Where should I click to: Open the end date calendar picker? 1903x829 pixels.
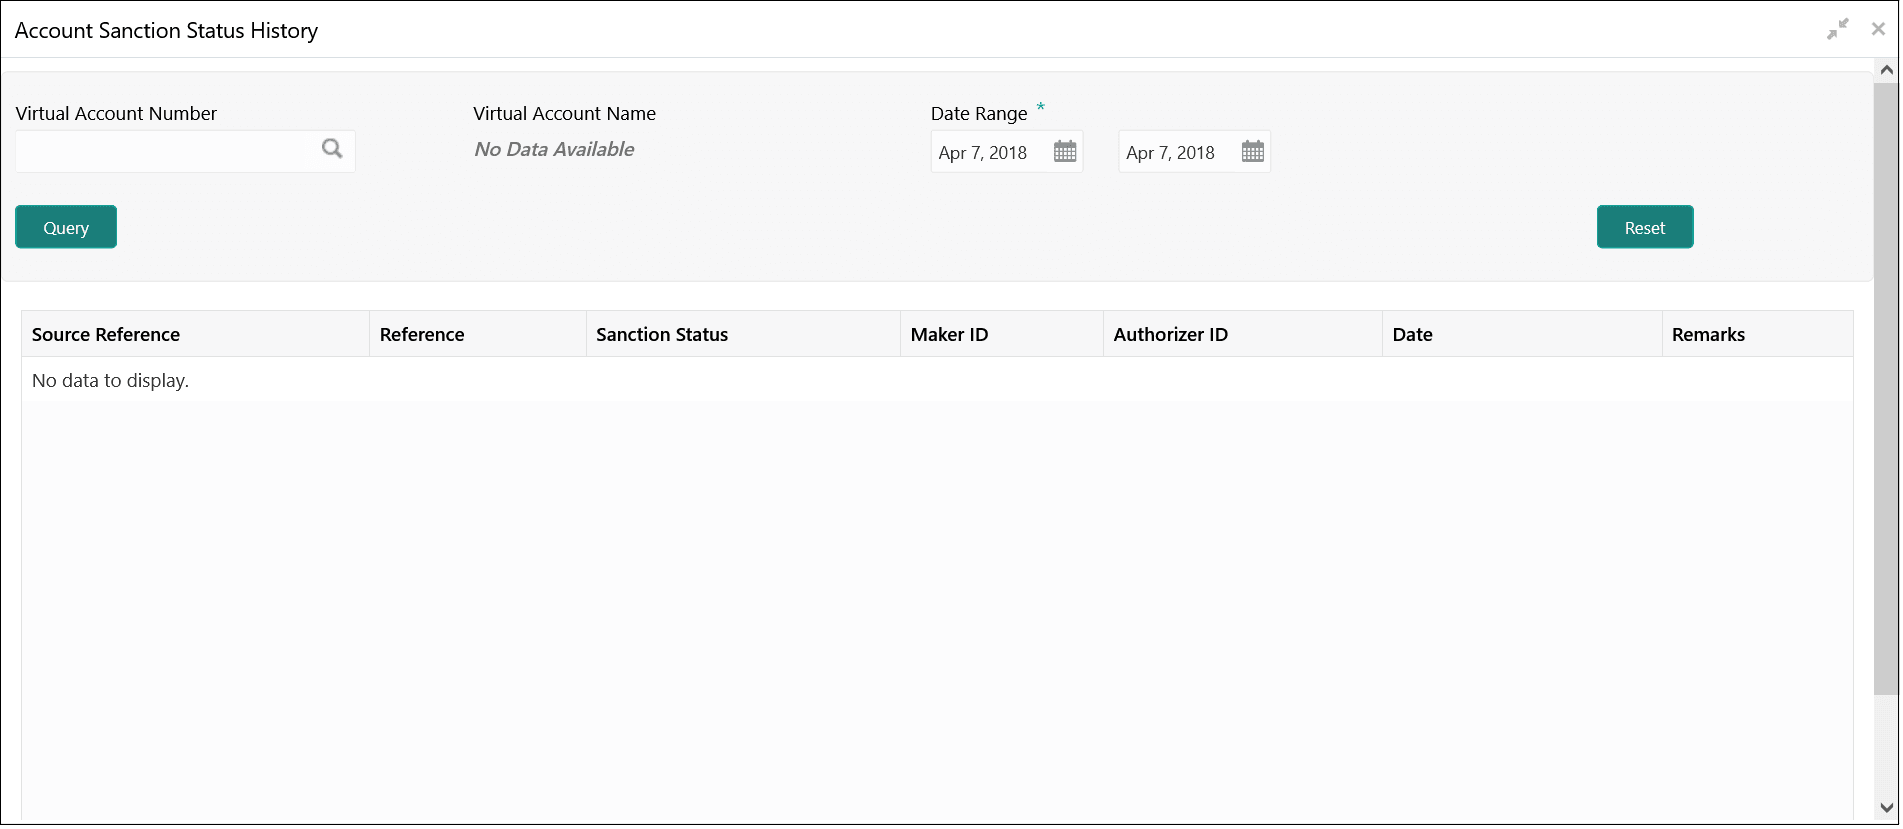pos(1252,152)
